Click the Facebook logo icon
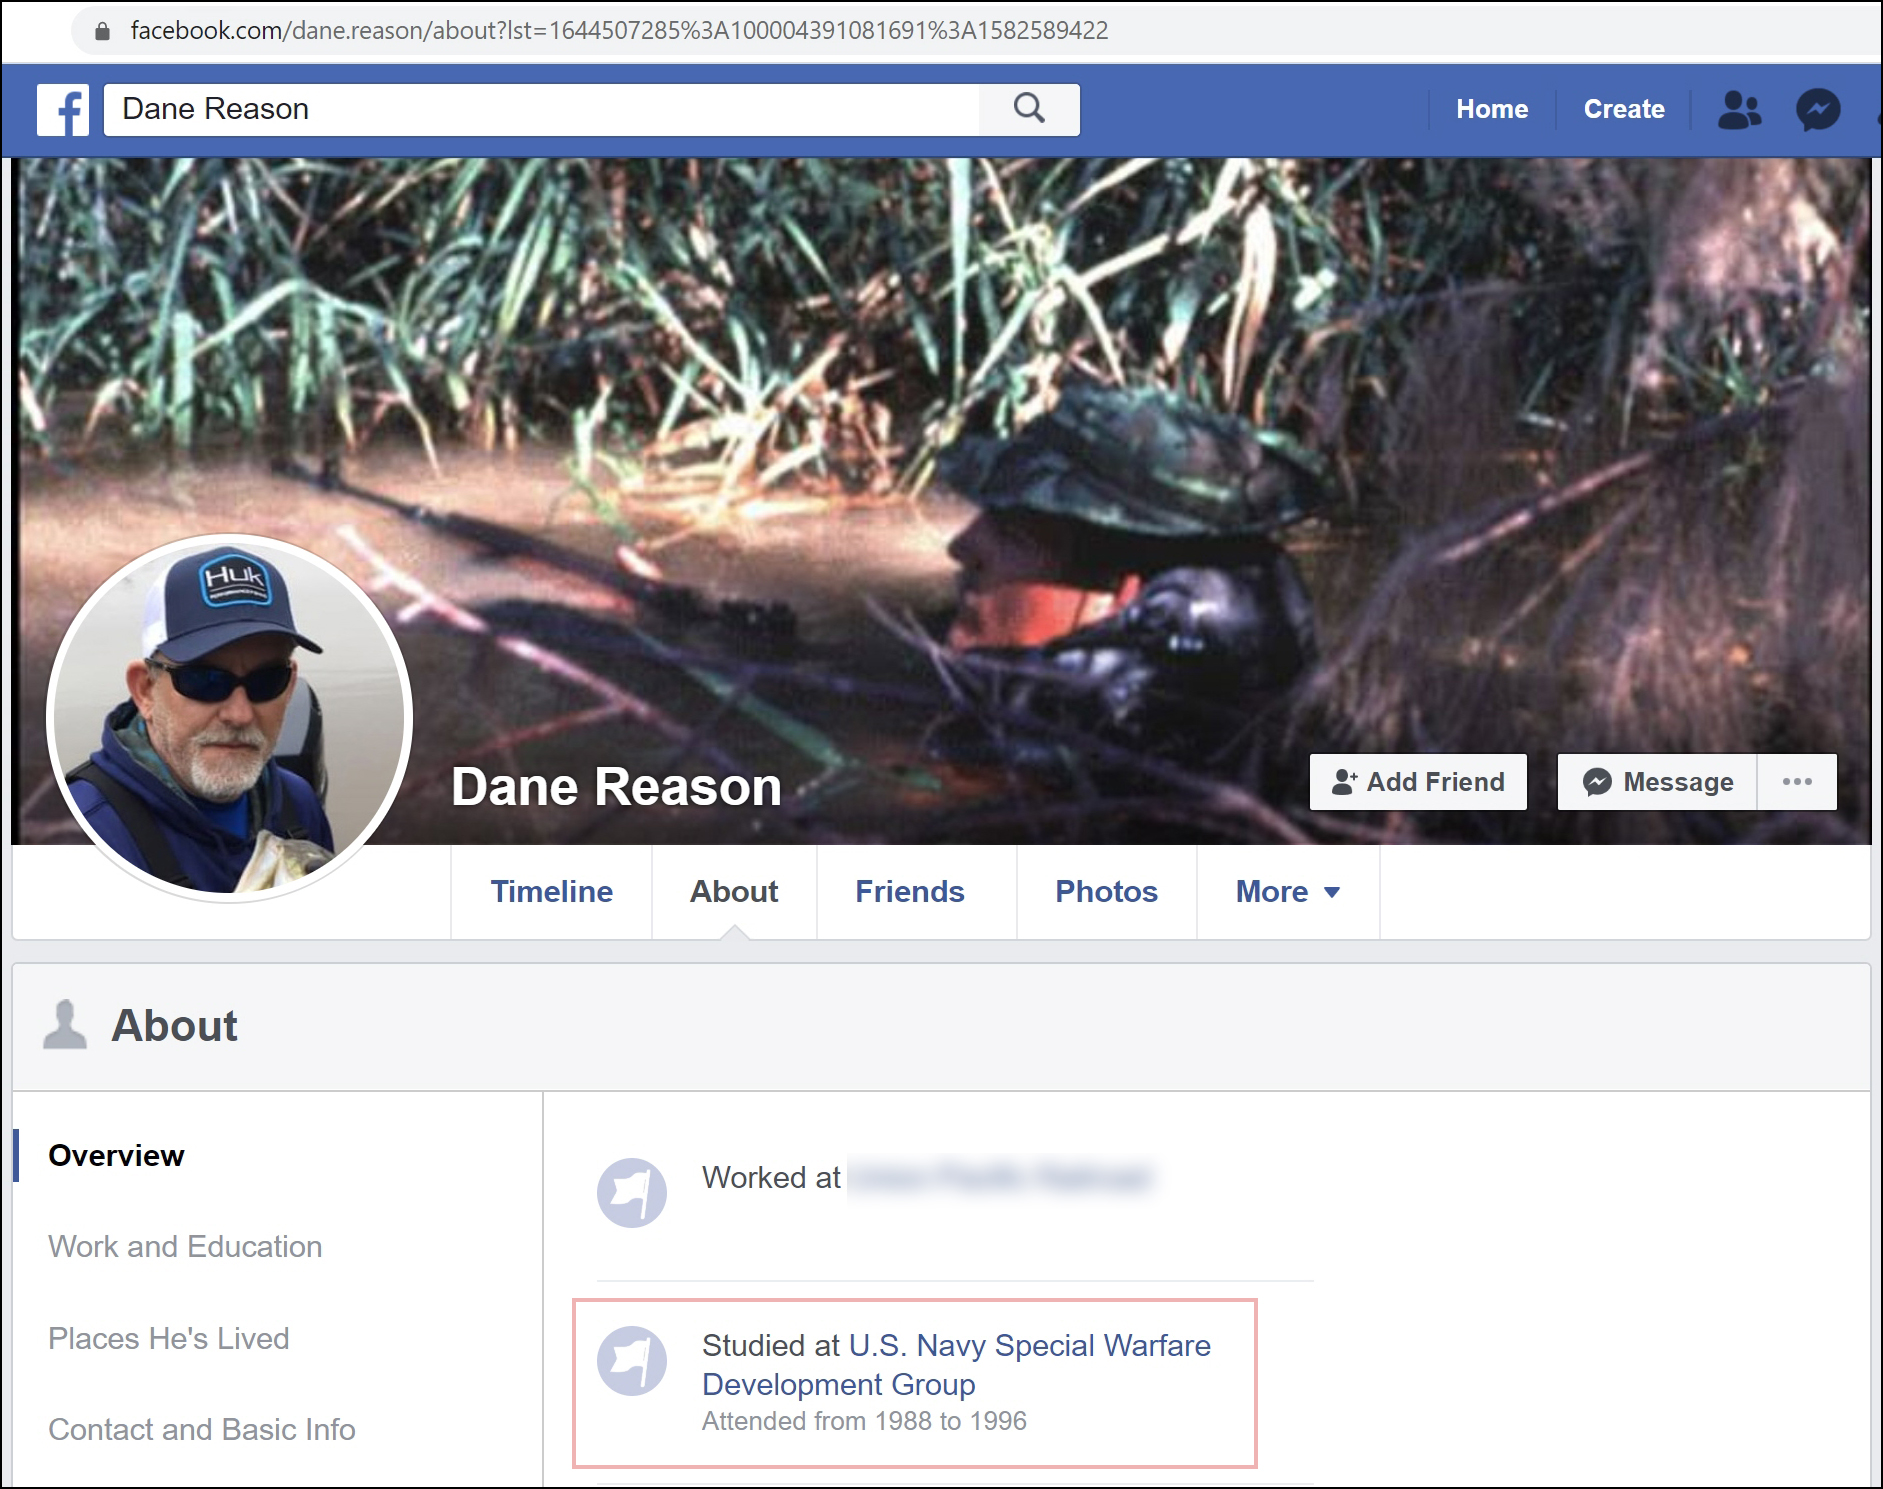1883x1489 pixels. click(x=63, y=110)
